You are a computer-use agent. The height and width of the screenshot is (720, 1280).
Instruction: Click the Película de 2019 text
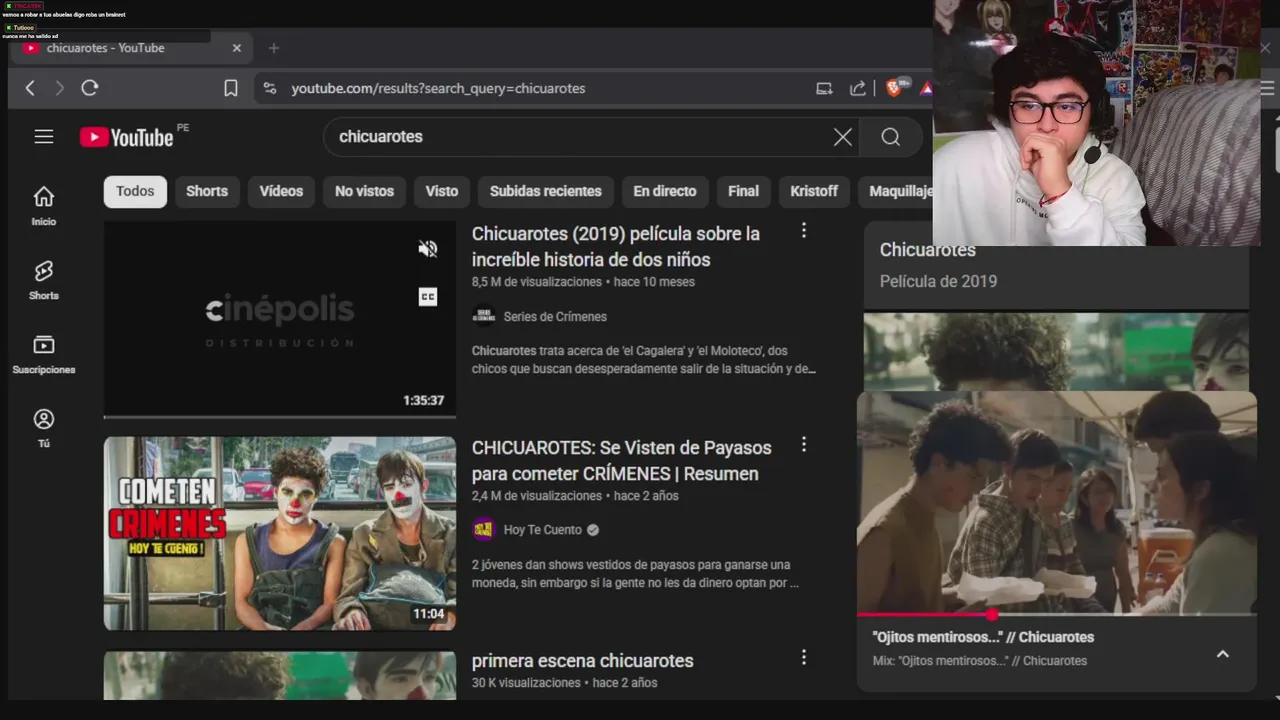pos(938,282)
